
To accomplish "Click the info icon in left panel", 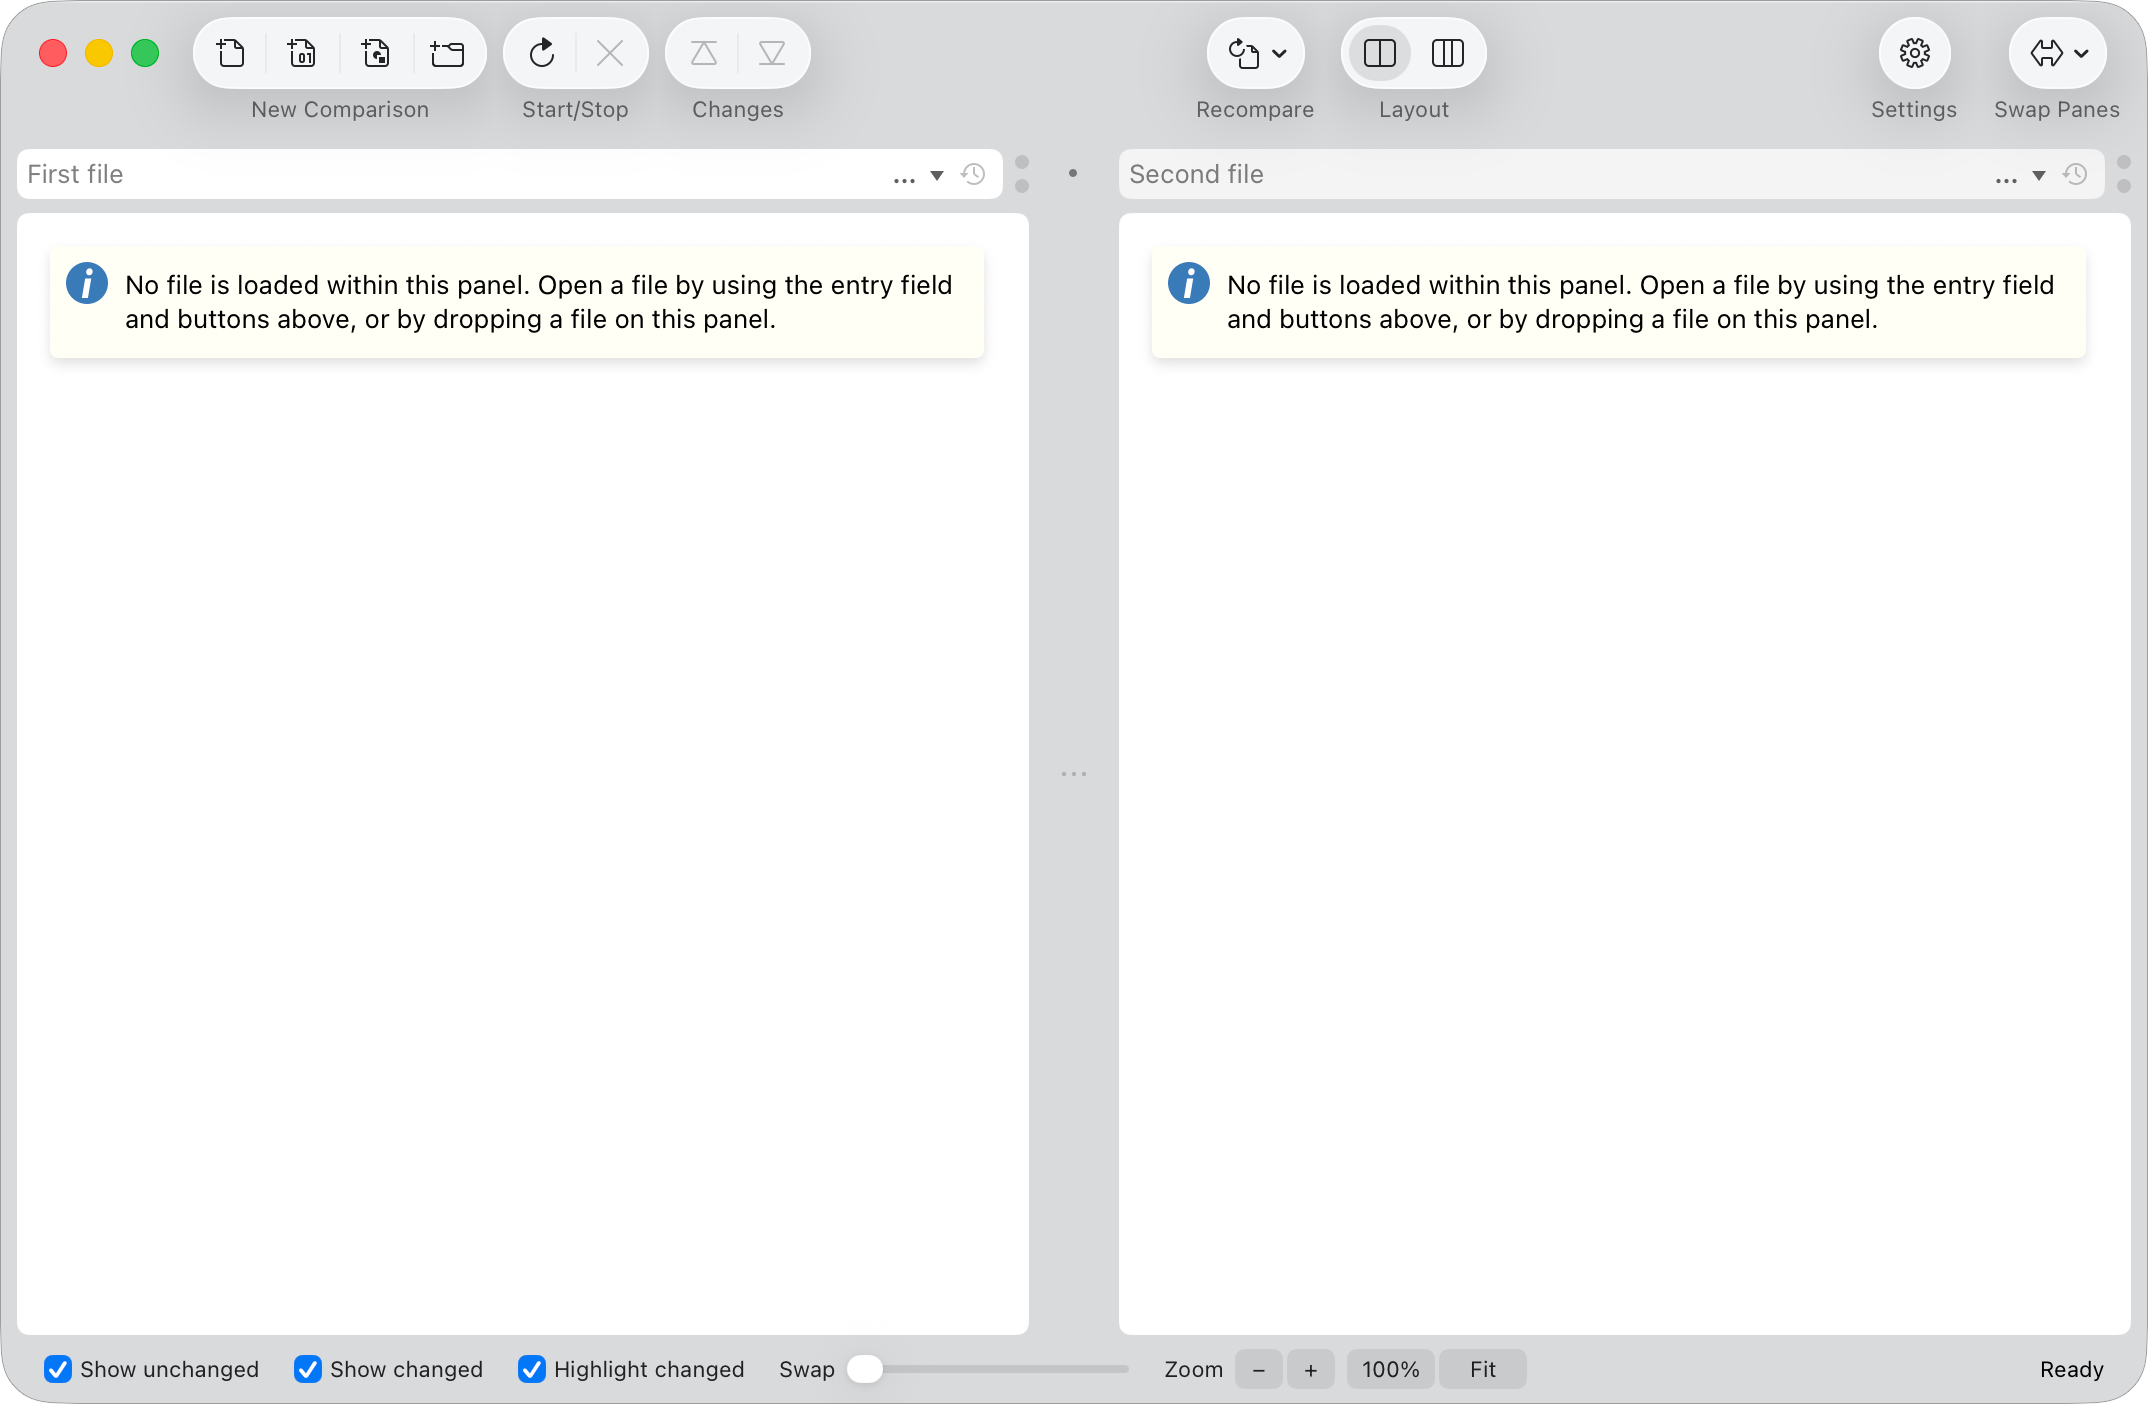I will pyautogui.click(x=87, y=283).
